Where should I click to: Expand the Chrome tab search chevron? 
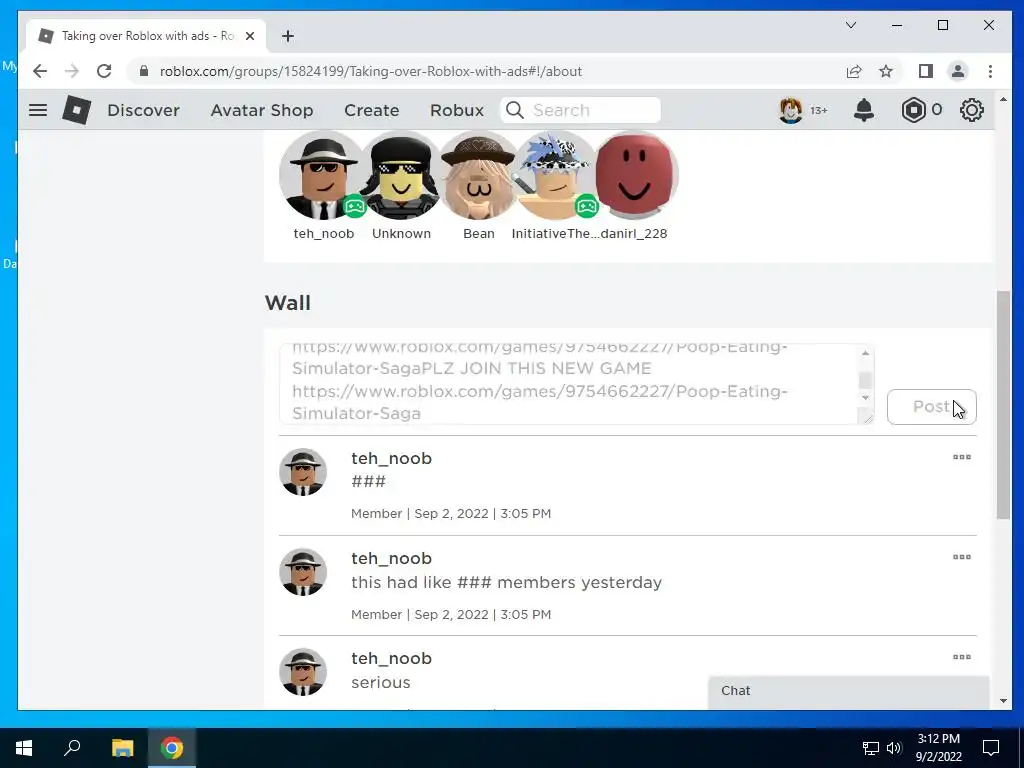(850, 25)
